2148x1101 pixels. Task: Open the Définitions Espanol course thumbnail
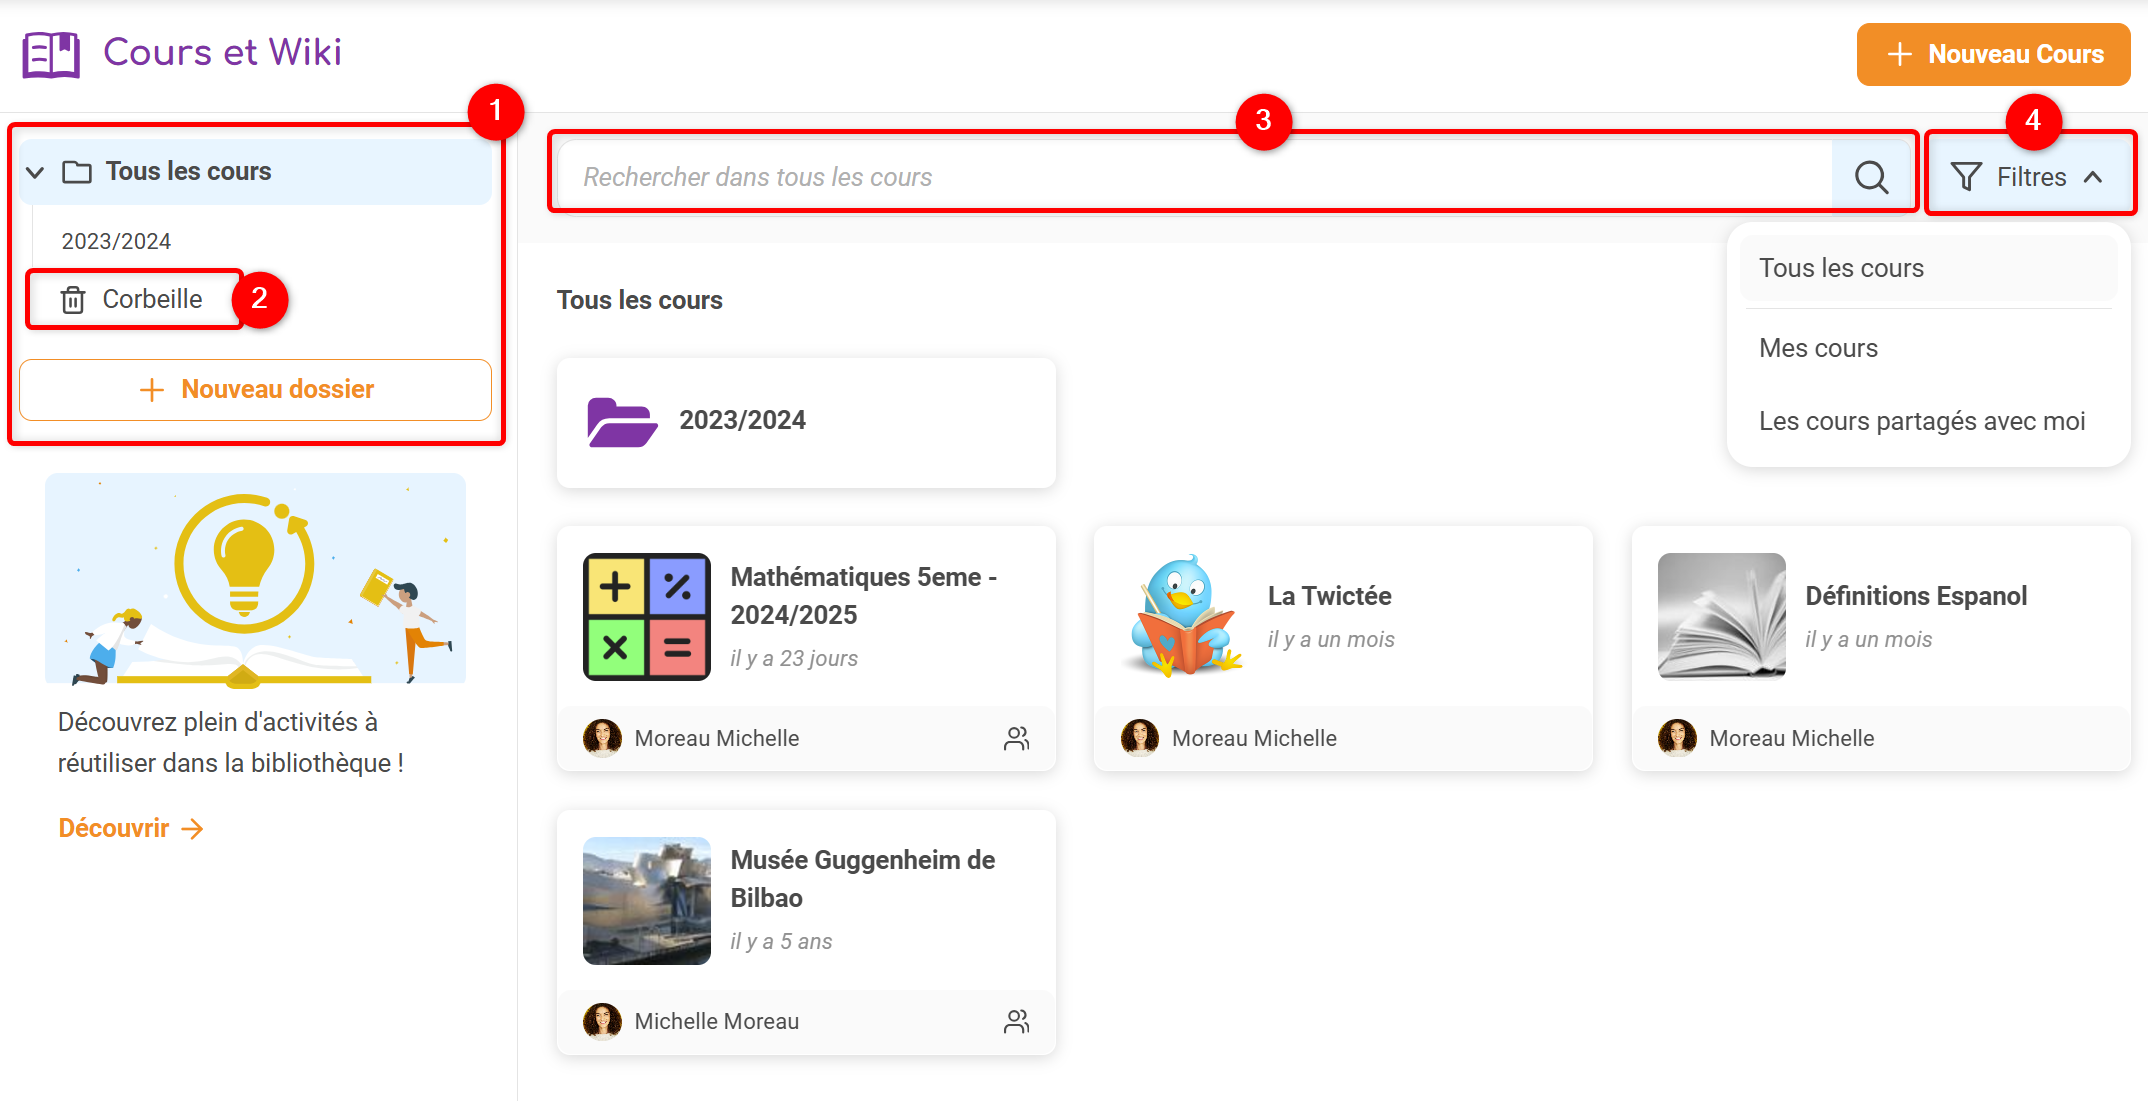coord(1721,616)
